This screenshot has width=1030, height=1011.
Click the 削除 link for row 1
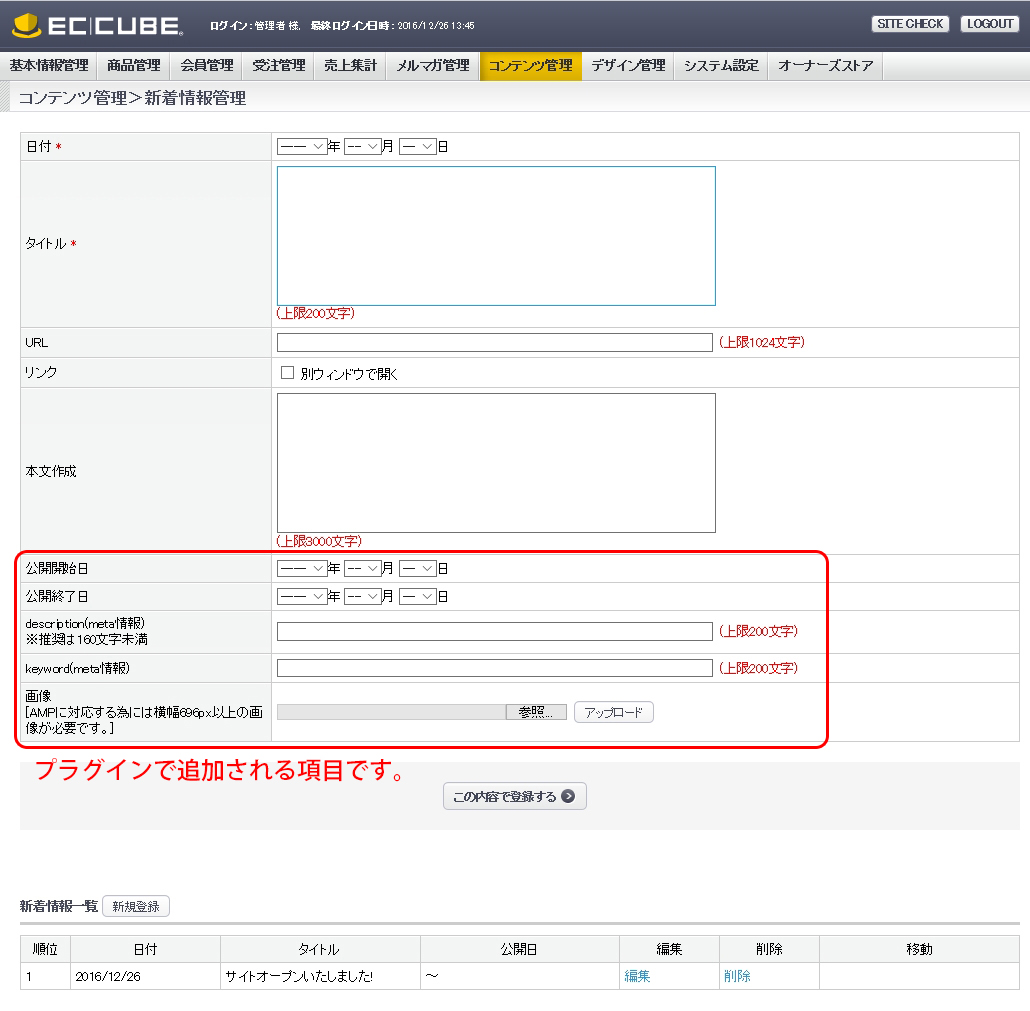737,976
